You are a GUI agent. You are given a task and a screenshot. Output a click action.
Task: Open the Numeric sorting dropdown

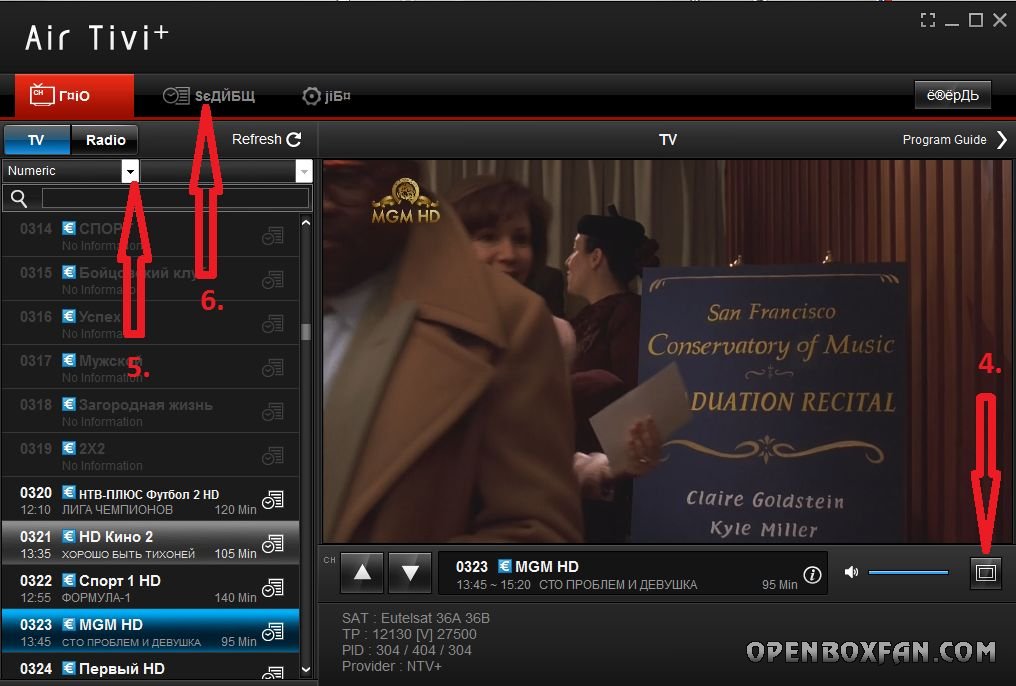(130, 171)
